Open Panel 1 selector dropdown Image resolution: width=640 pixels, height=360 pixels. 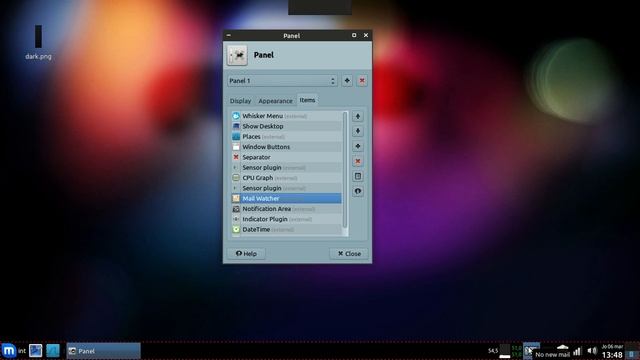coord(282,81)
